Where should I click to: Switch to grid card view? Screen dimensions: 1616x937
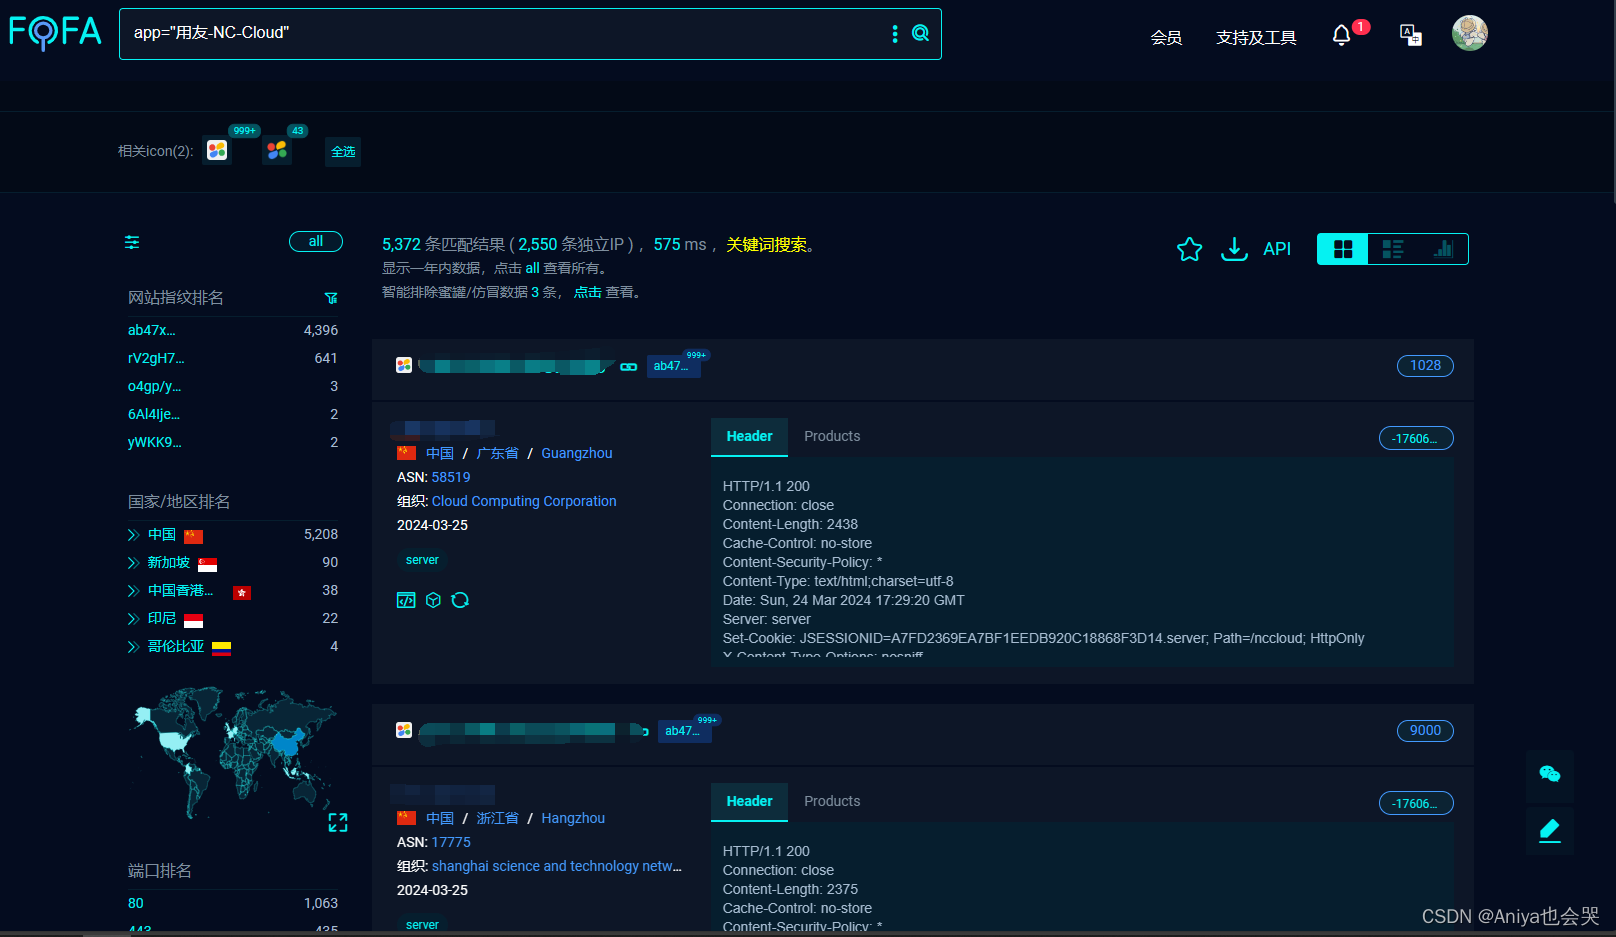pyautogui.click(x=1343, y=249)
